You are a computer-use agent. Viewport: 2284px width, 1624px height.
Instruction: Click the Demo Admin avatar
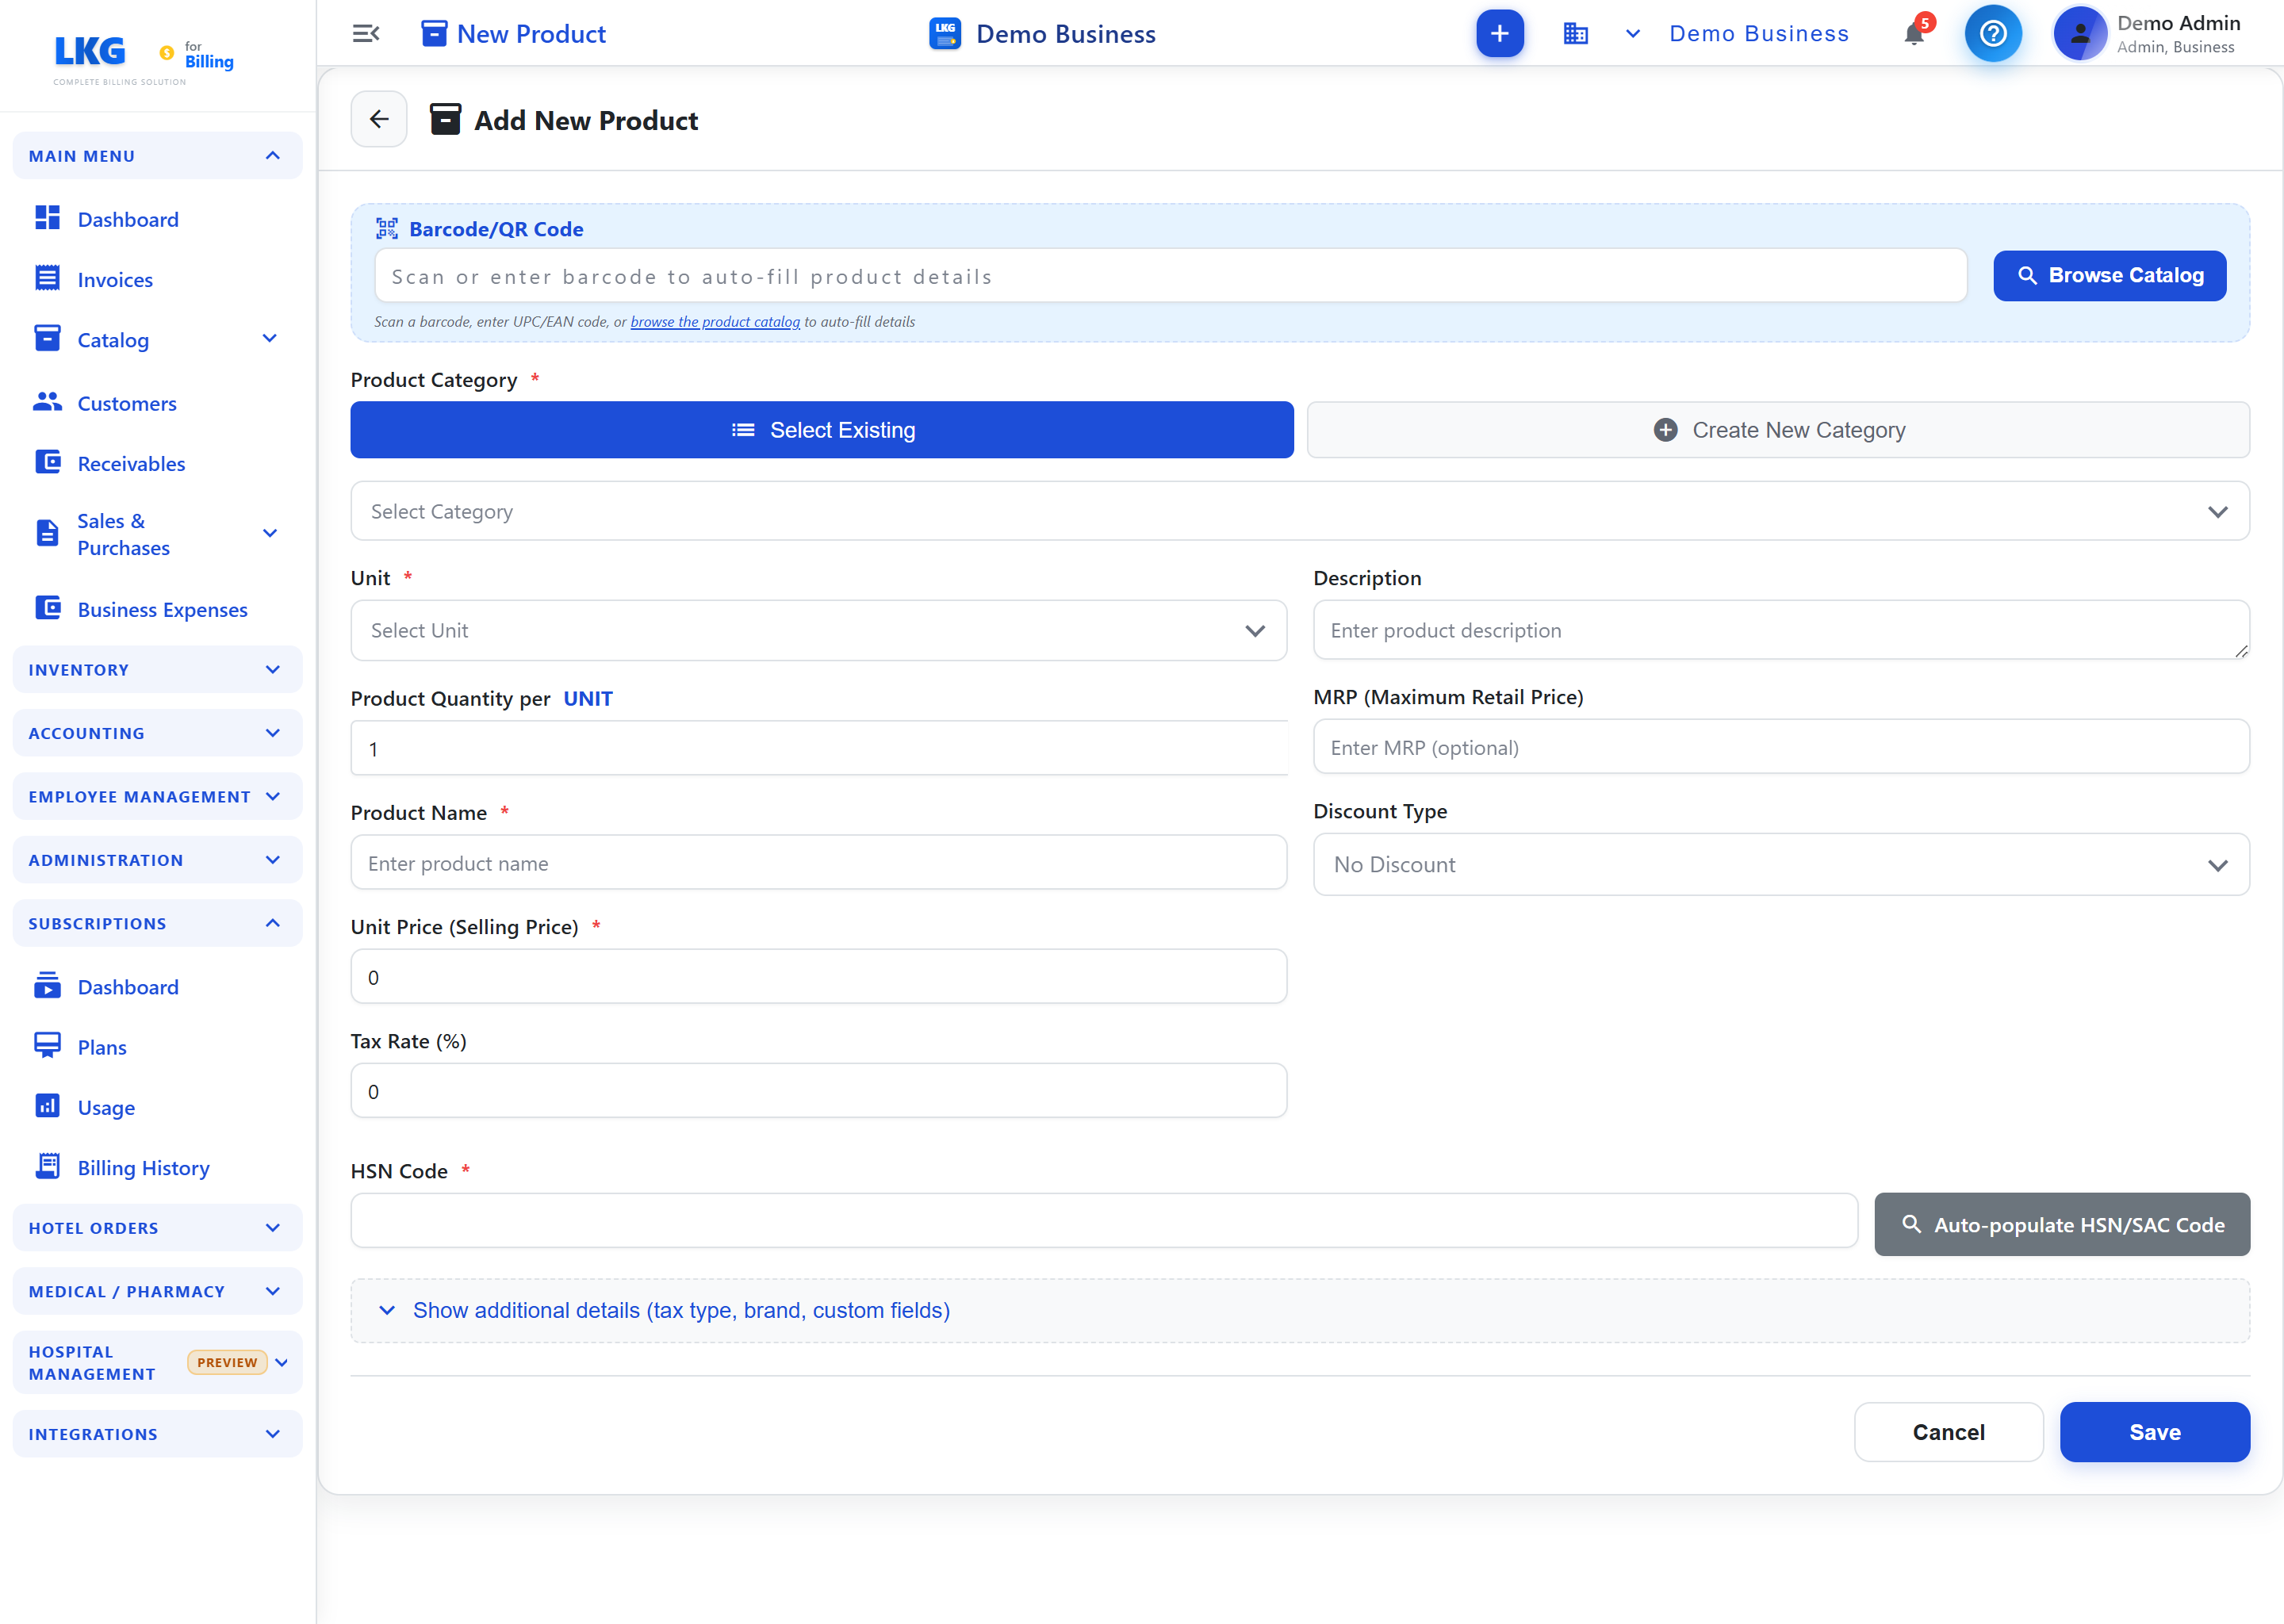[x=2079, y=34]
